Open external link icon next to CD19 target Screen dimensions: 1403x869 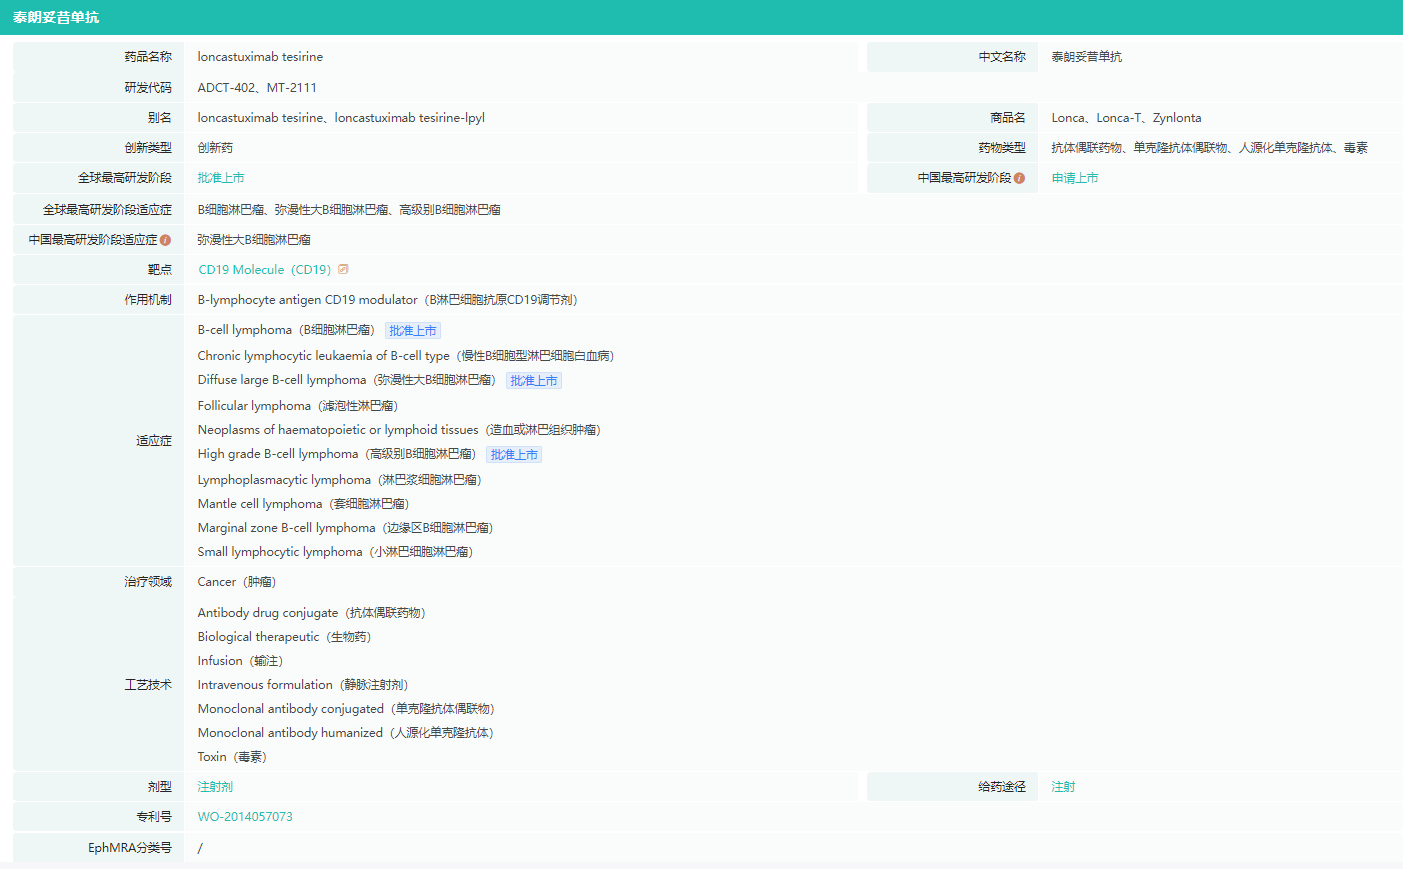343,269
